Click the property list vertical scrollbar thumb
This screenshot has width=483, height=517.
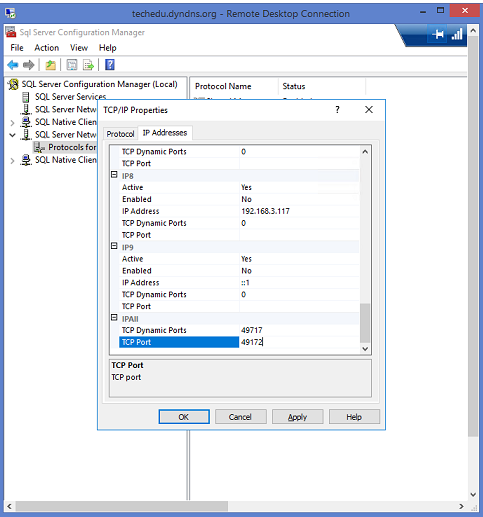tap(365, 323)
